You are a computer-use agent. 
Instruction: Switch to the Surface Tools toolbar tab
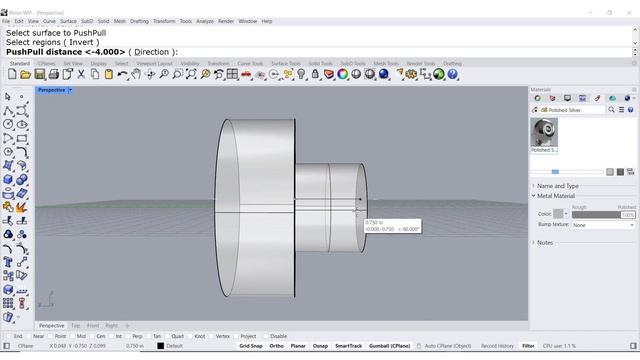pos(286,64)
